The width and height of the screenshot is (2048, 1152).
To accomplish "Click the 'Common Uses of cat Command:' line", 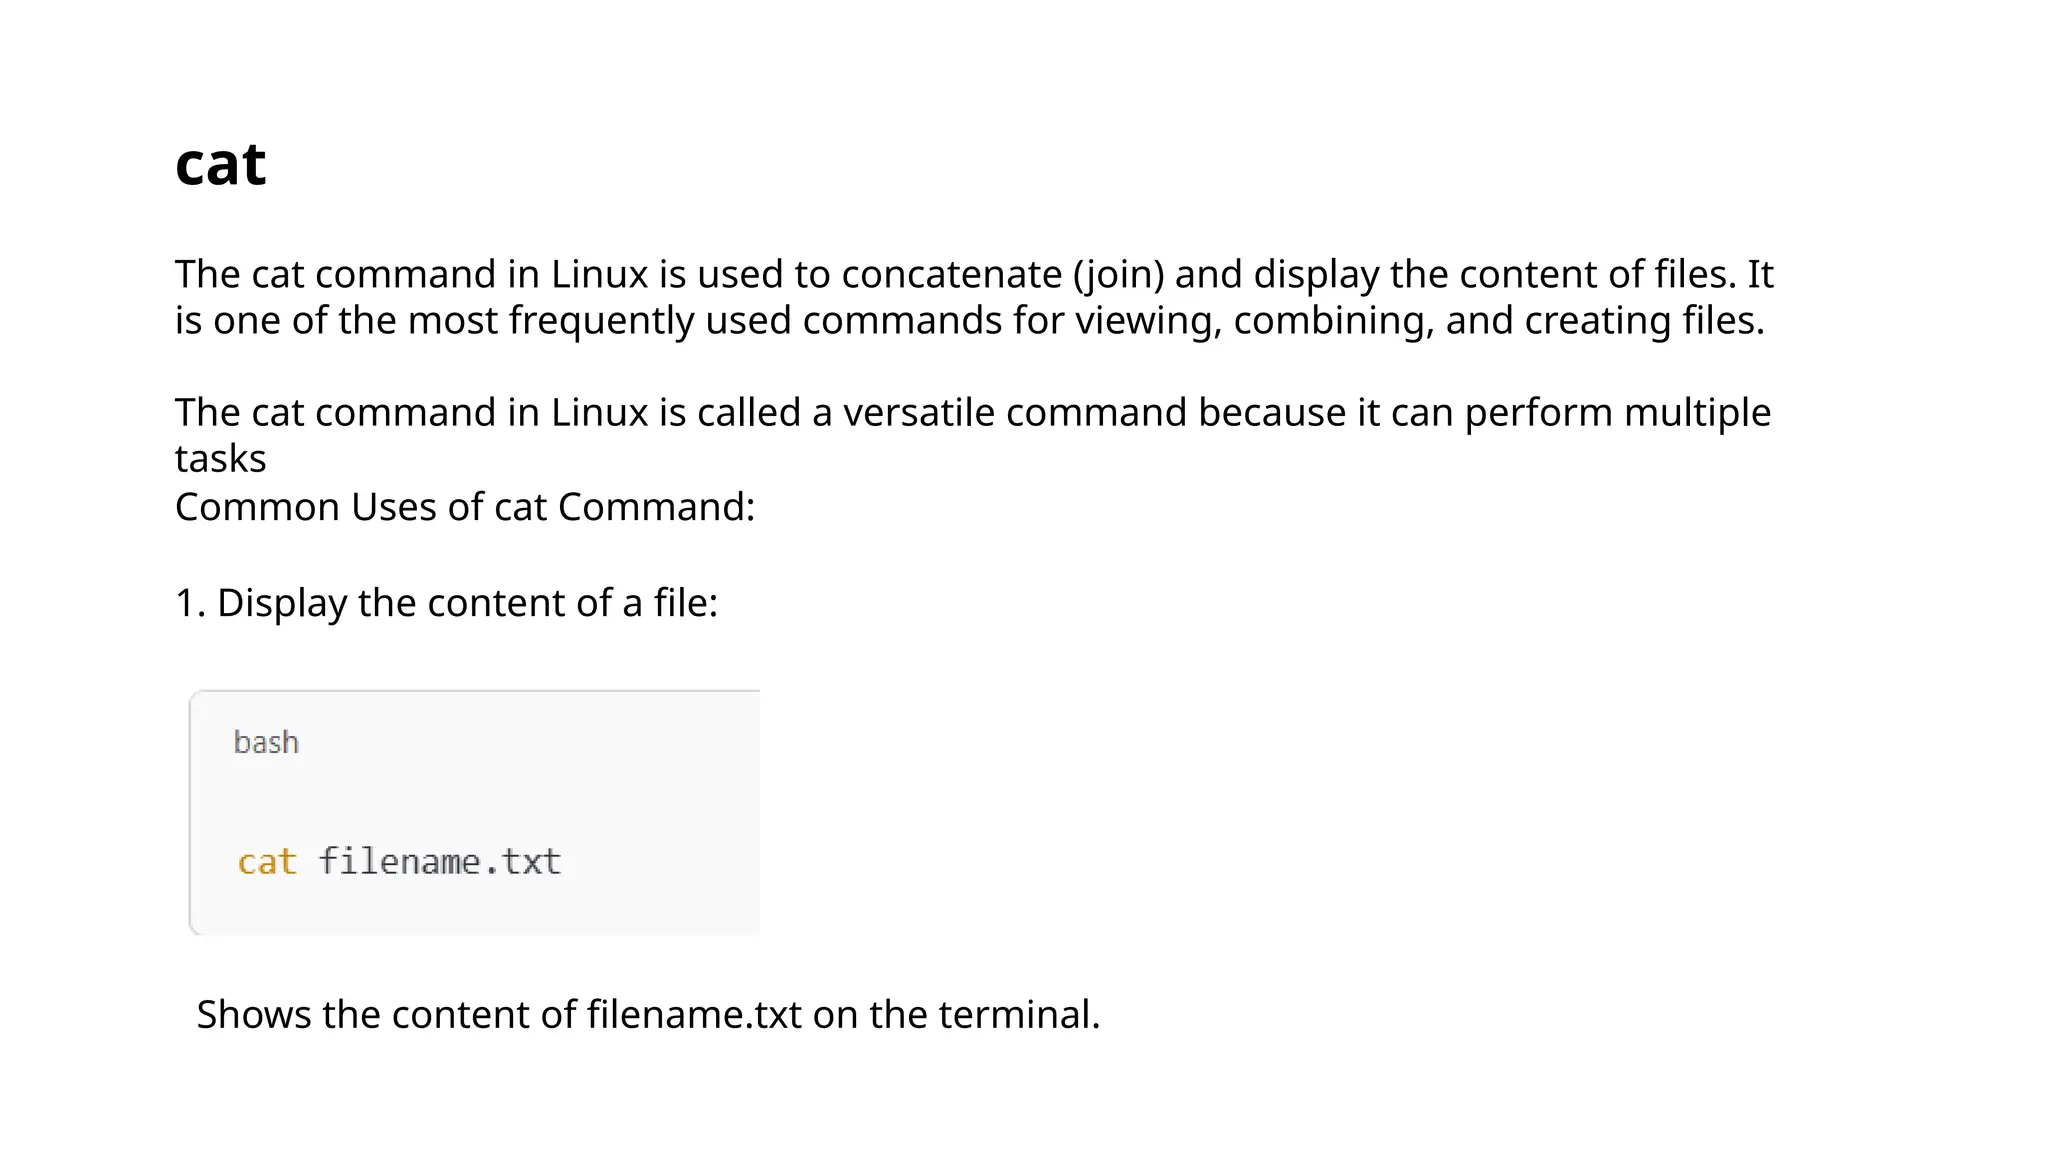I will click(x=465, y=507).
